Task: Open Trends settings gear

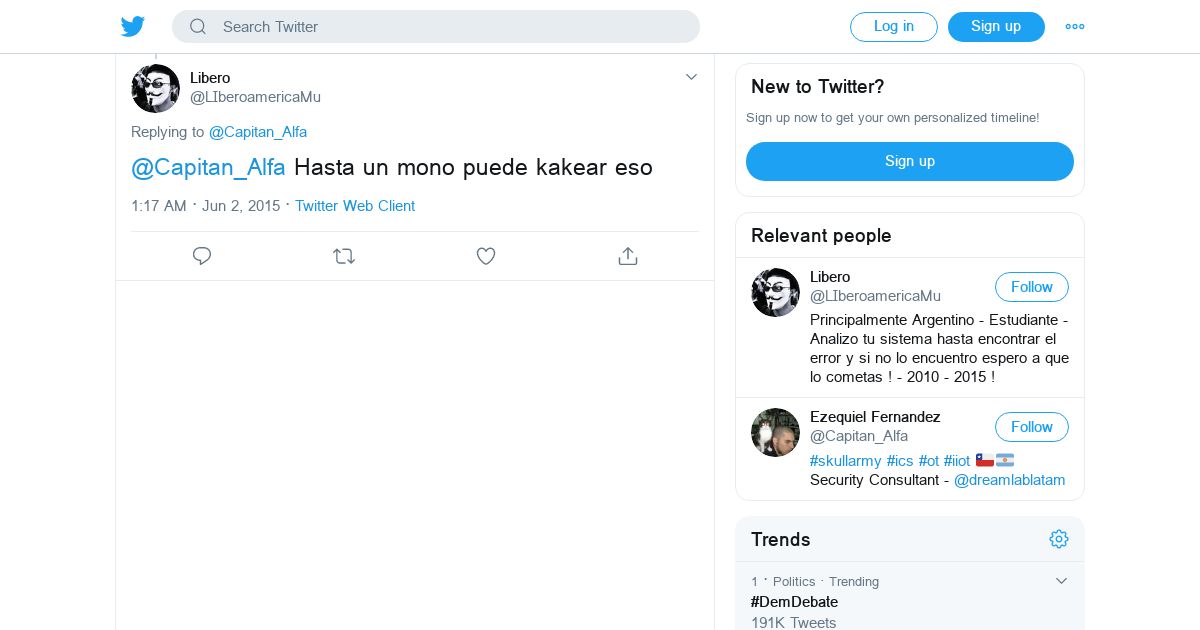Action: tap(1059, 539)
